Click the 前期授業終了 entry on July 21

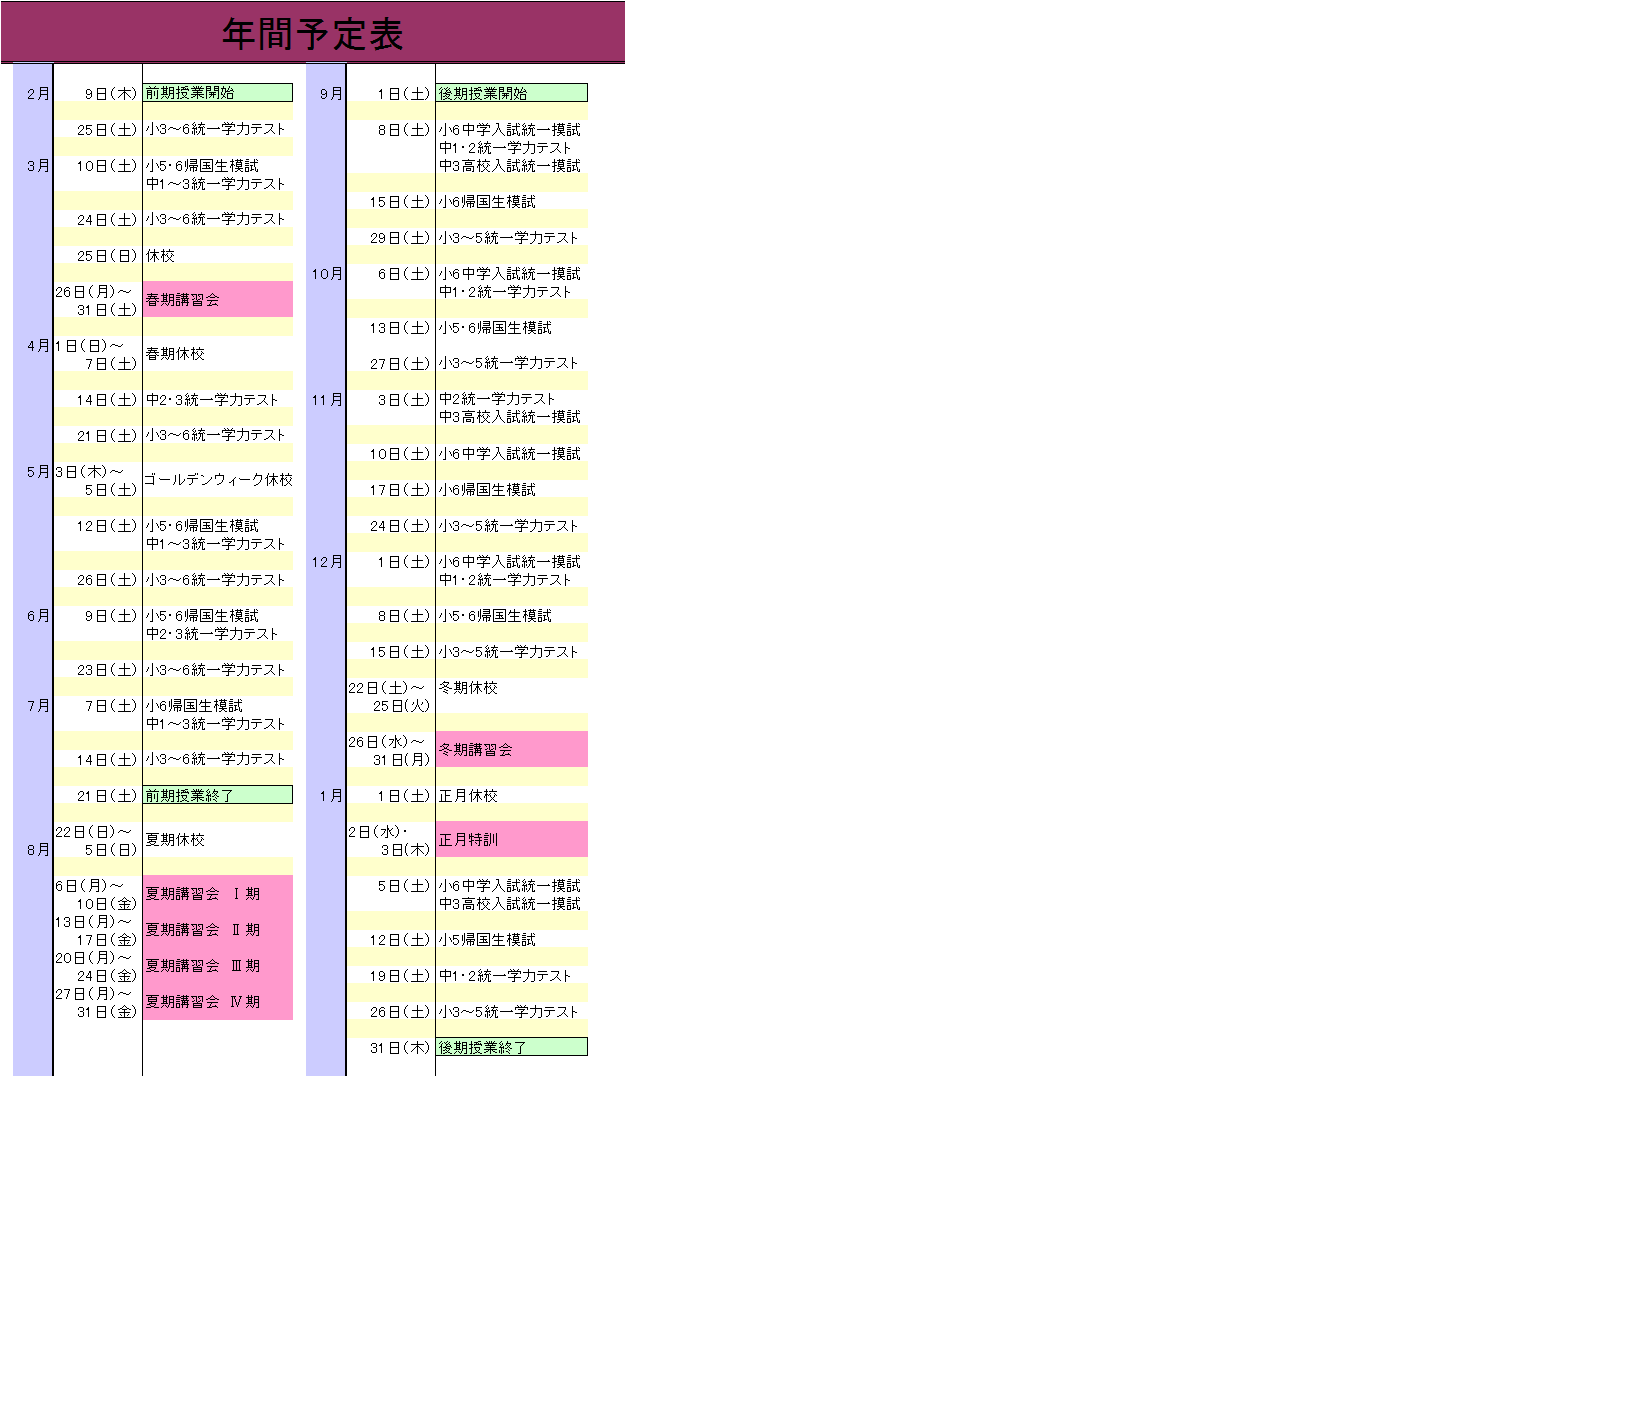coord(217,795)
